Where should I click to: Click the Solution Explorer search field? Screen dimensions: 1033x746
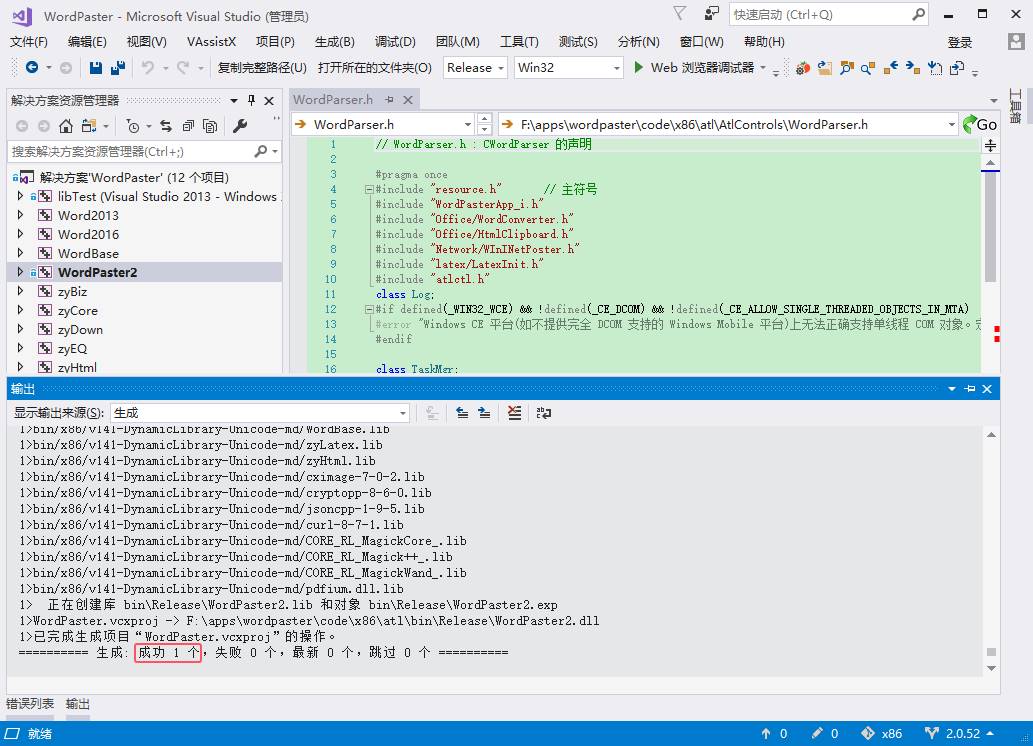click(130, 151)
